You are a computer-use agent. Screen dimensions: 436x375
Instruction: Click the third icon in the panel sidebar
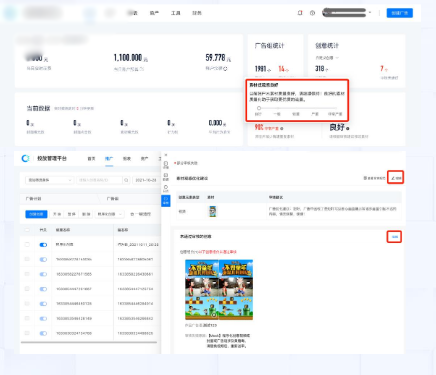tap(166, 189)
